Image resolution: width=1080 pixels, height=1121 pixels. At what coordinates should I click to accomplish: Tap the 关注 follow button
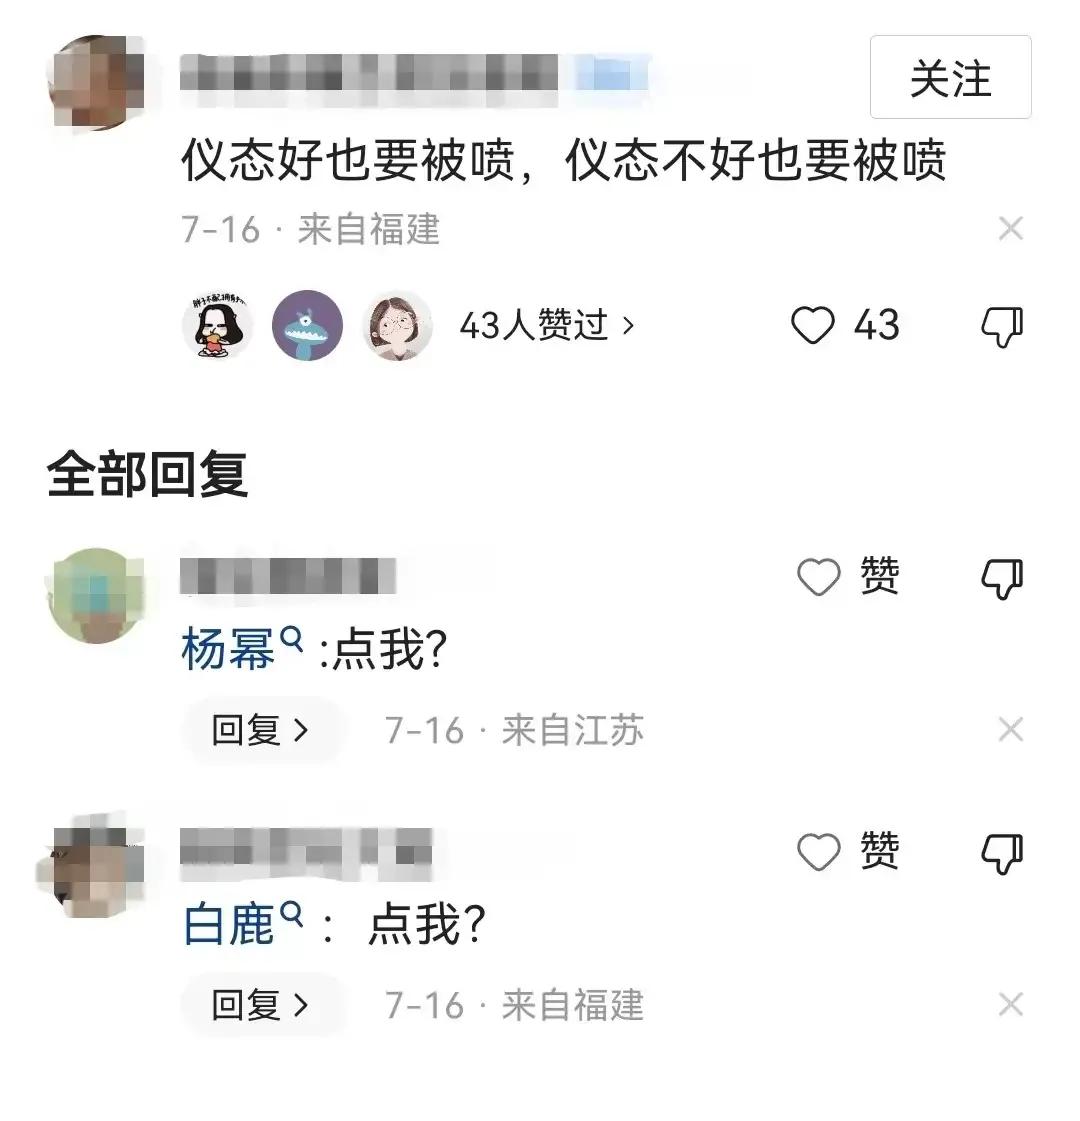(950, 77)
